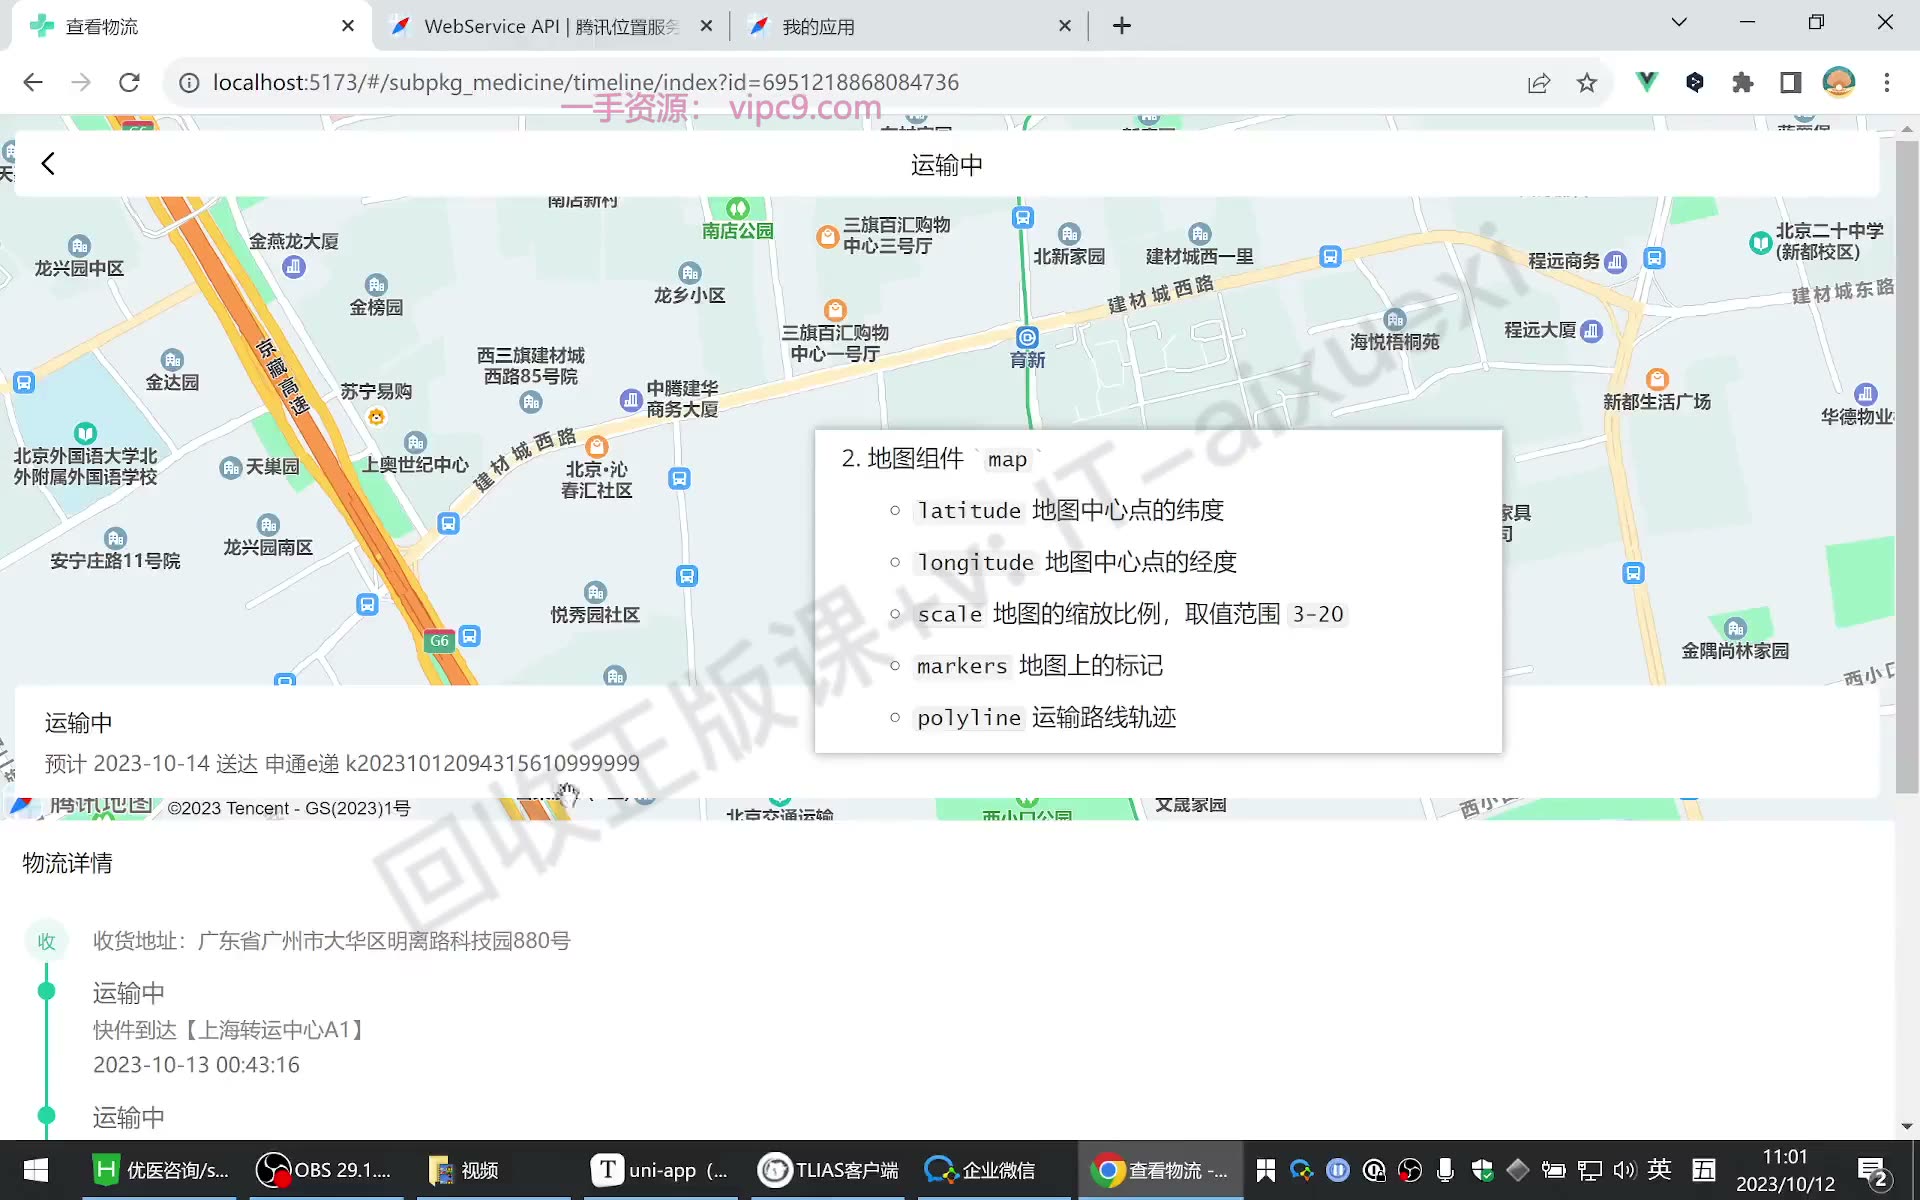Click the 北京二十中学 school marker
1920x1200 pixels.
(1760, 242)
